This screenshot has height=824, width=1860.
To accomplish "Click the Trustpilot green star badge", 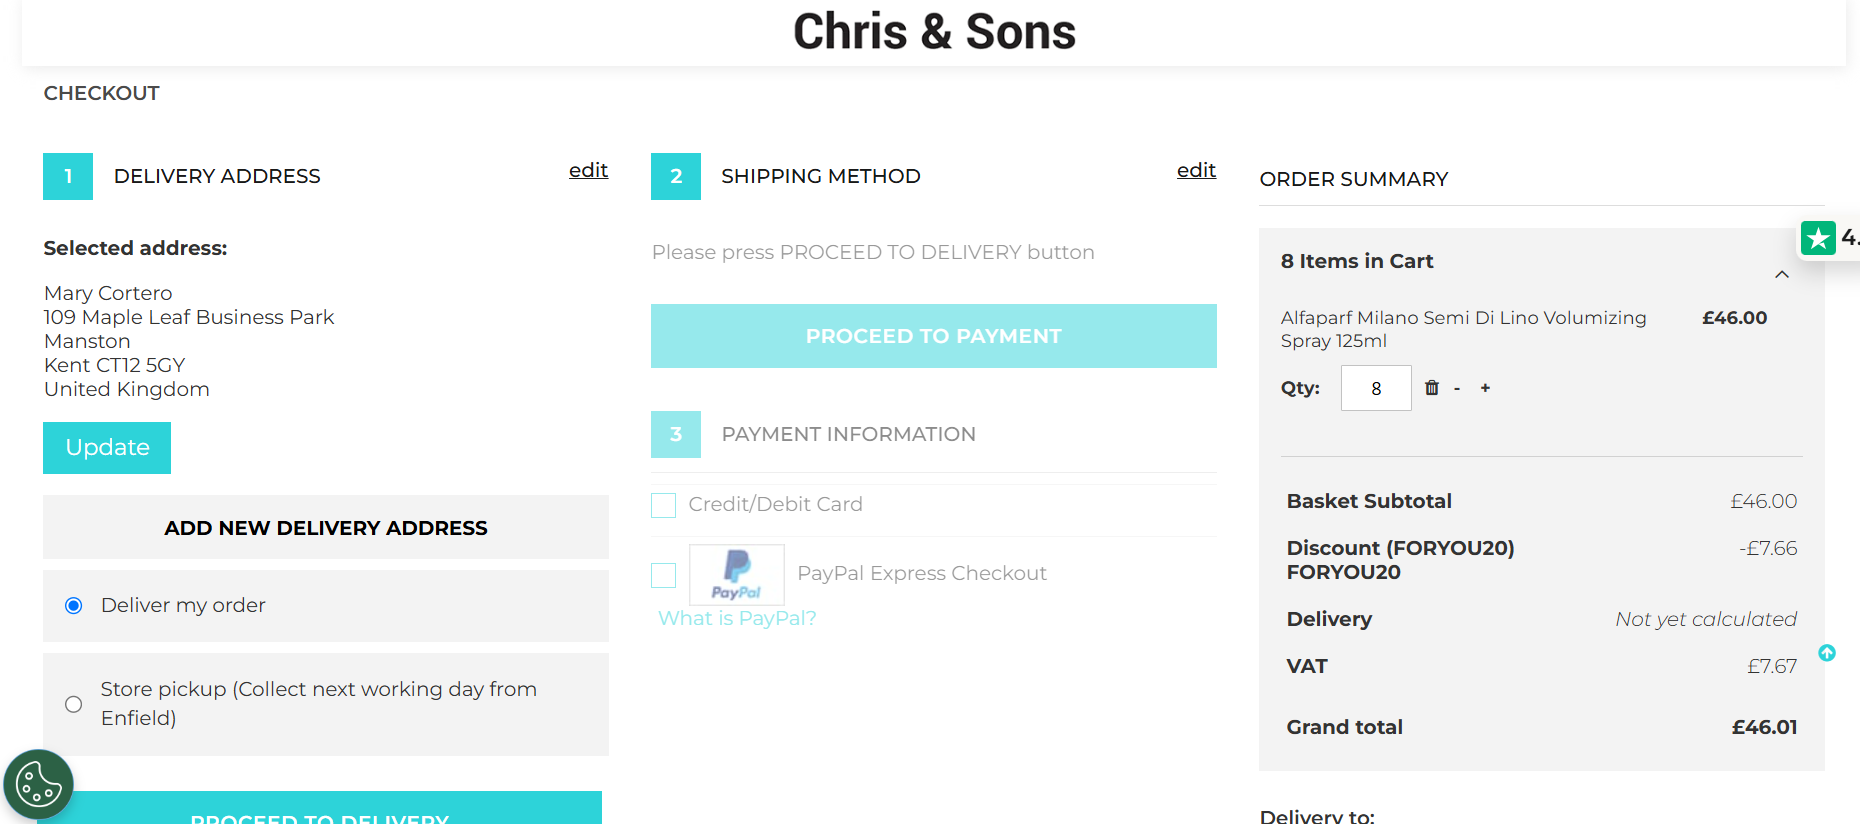I will point(1818,238).
